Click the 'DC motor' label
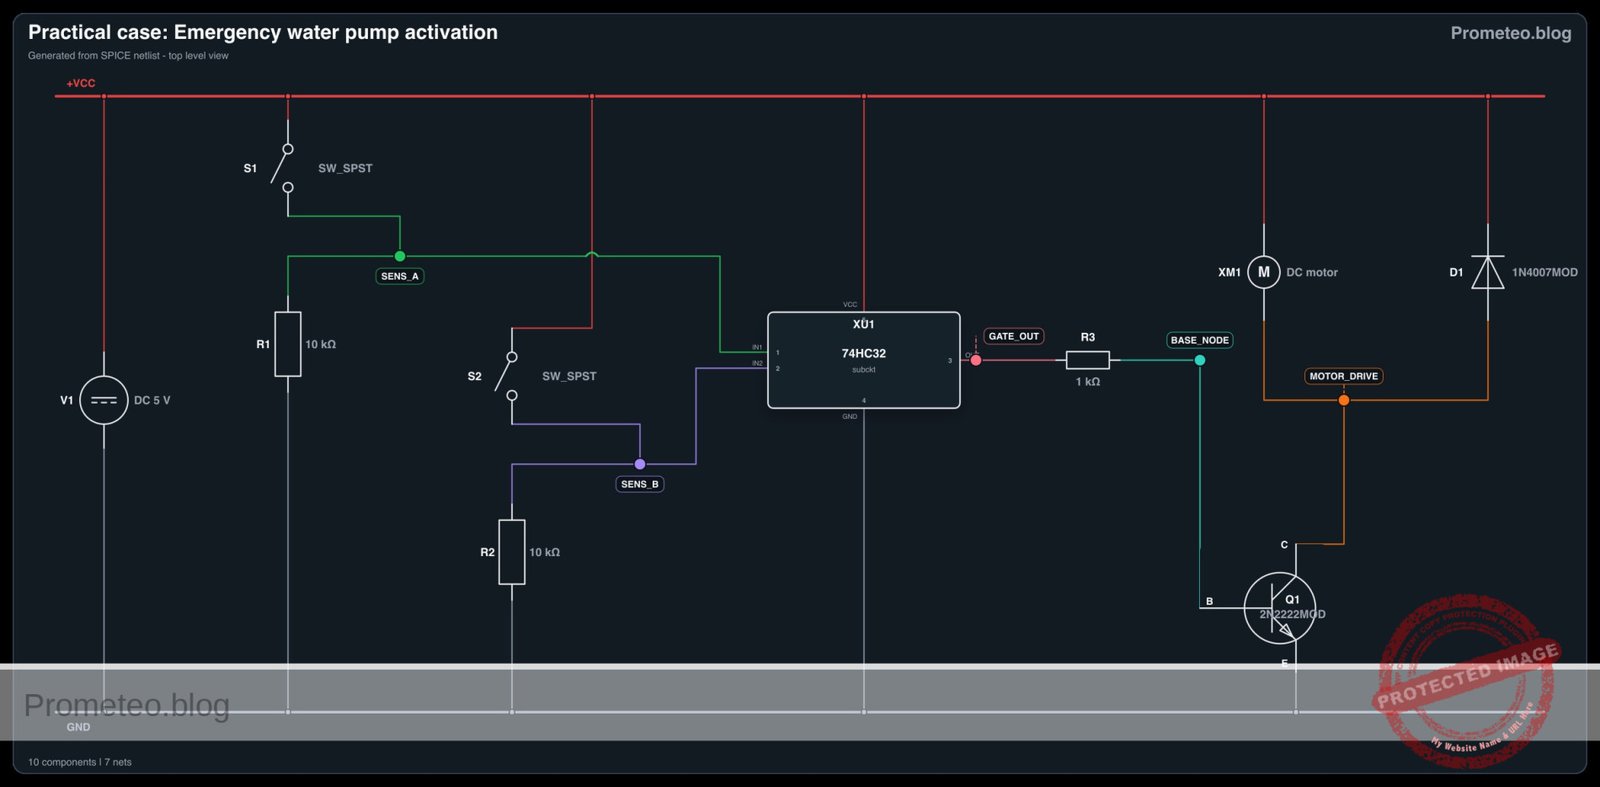The width and height of the screenshot is (1600, 787). [1312, 272]
